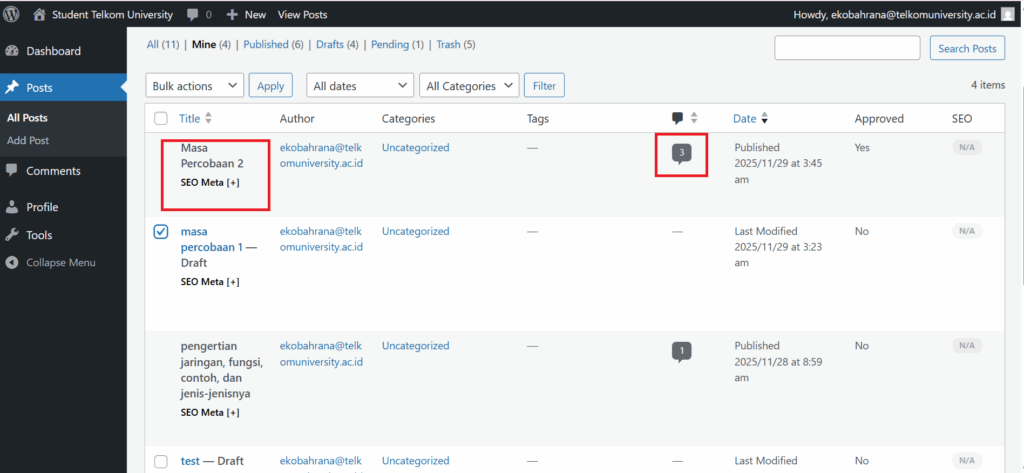This screenshot has height=473, width=1024.
Task: Check the test Draft post checkbox
Action: [x=161, y=461]
